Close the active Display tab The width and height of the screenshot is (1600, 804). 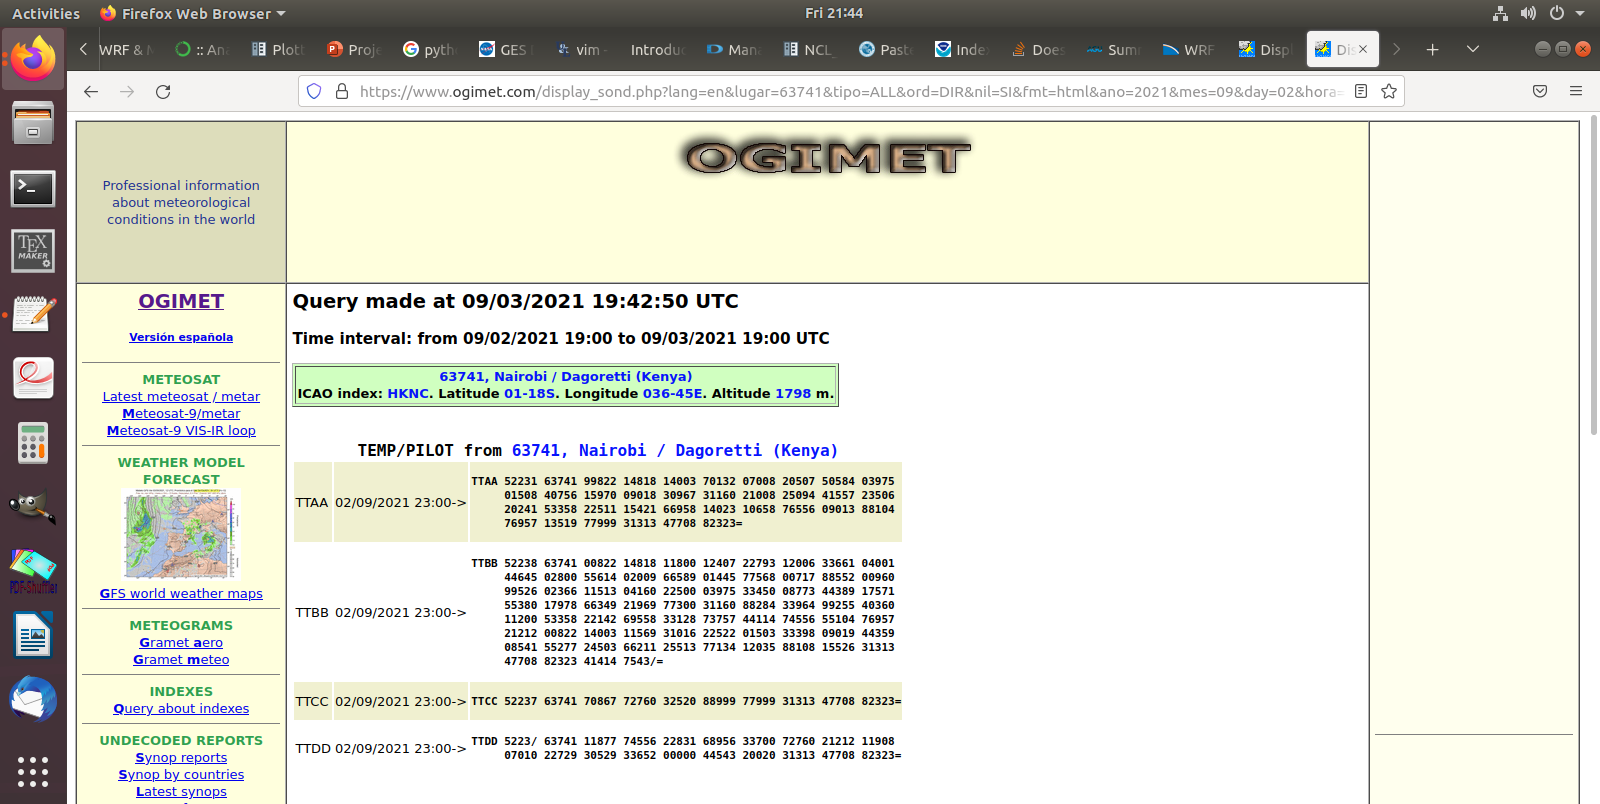[1362, 49]
